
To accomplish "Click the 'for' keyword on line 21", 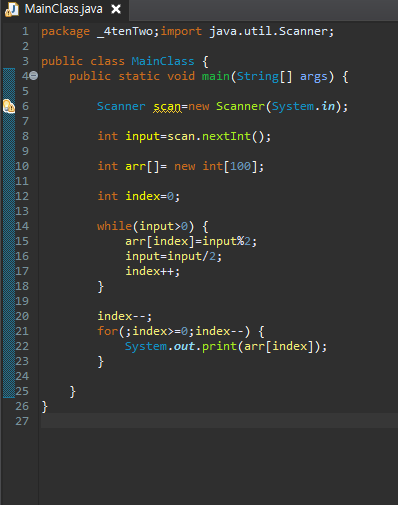I will [108, 331].
